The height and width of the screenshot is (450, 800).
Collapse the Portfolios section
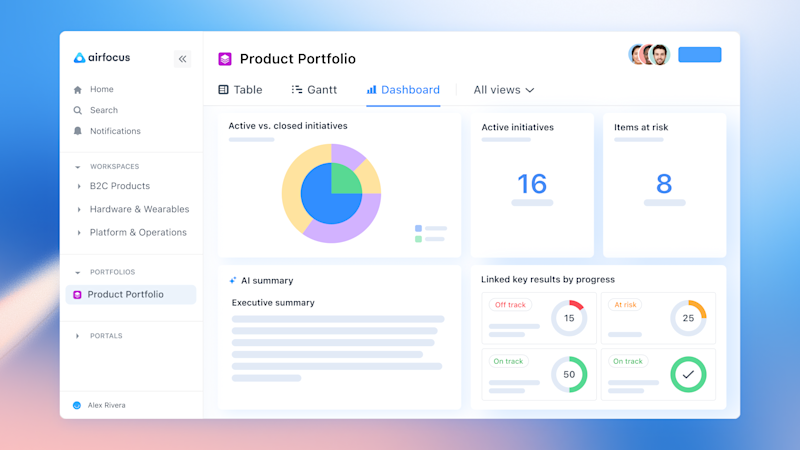[x=78, y=272]
